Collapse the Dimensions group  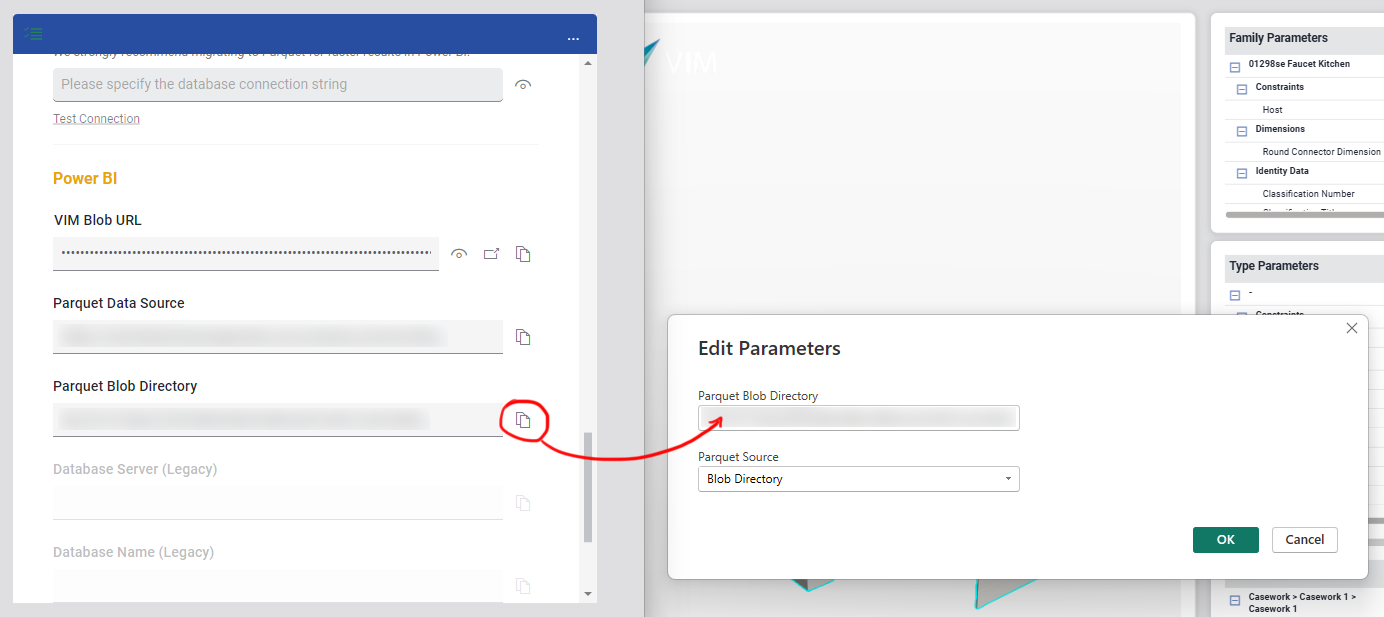[1242, 131]
